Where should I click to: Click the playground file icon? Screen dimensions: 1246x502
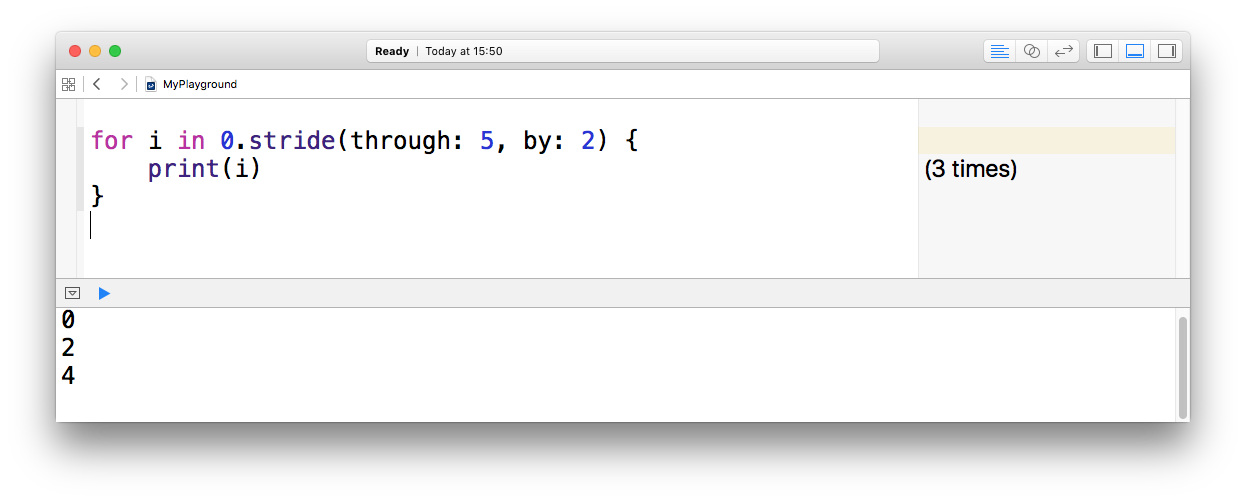coord(151,84)
